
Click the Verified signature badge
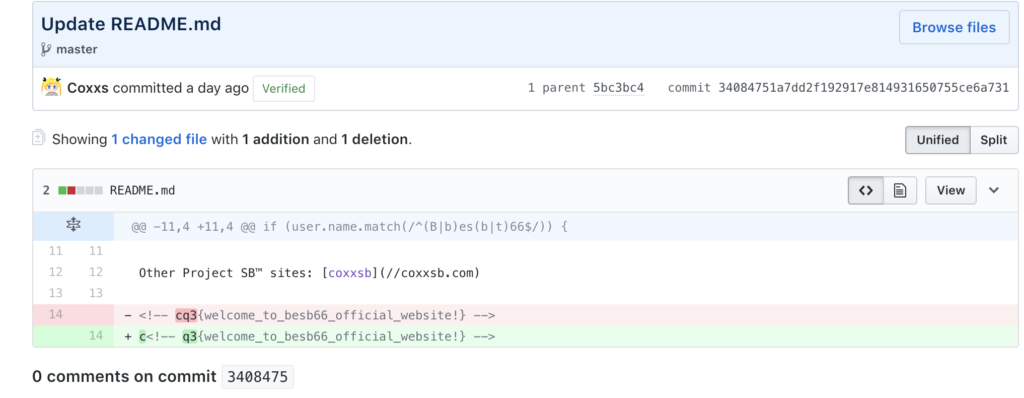pos(284,88)
